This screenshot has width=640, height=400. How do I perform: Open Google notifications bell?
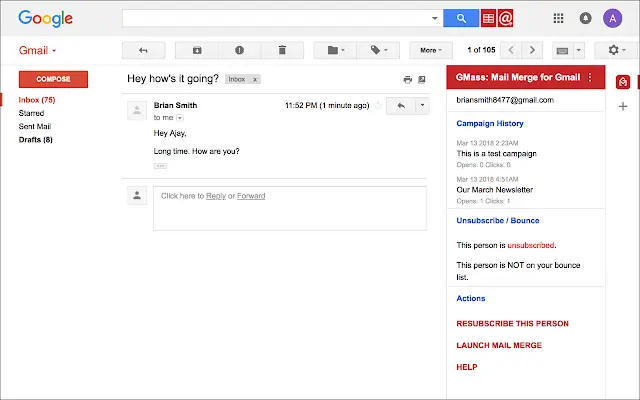point(585,18)
